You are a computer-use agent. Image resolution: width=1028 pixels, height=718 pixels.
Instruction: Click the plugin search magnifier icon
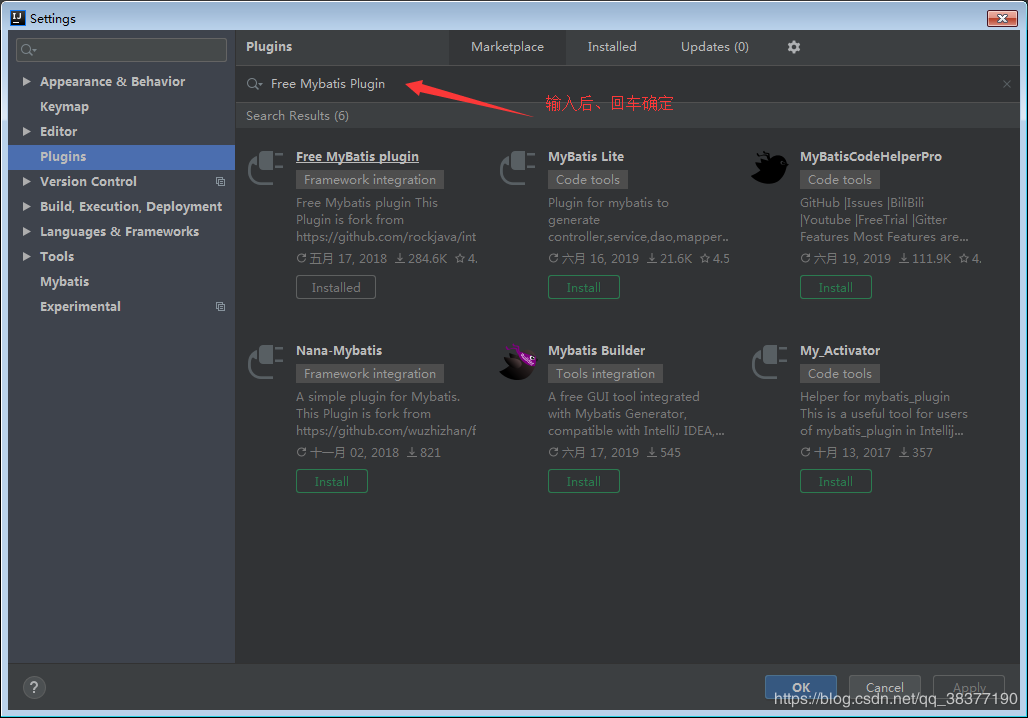[254, 84]
